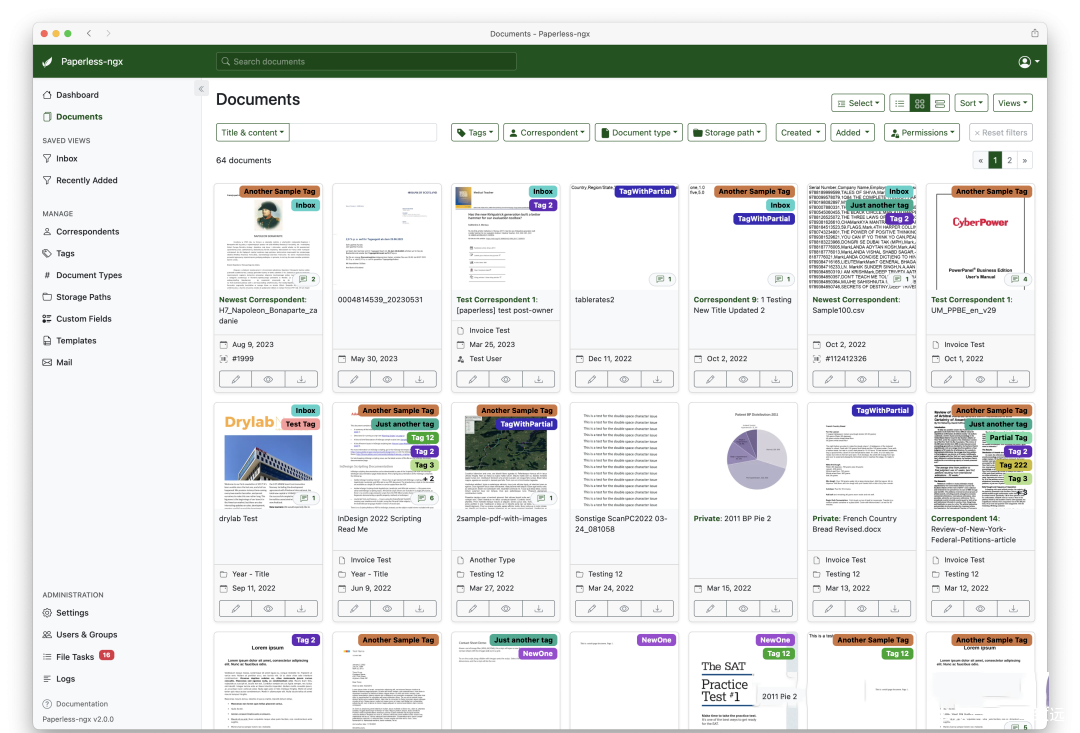Screen dimensions: 1080x733
Task: Expand the Storage path filter
Action: pyautogui.click(x=727, y=133)
